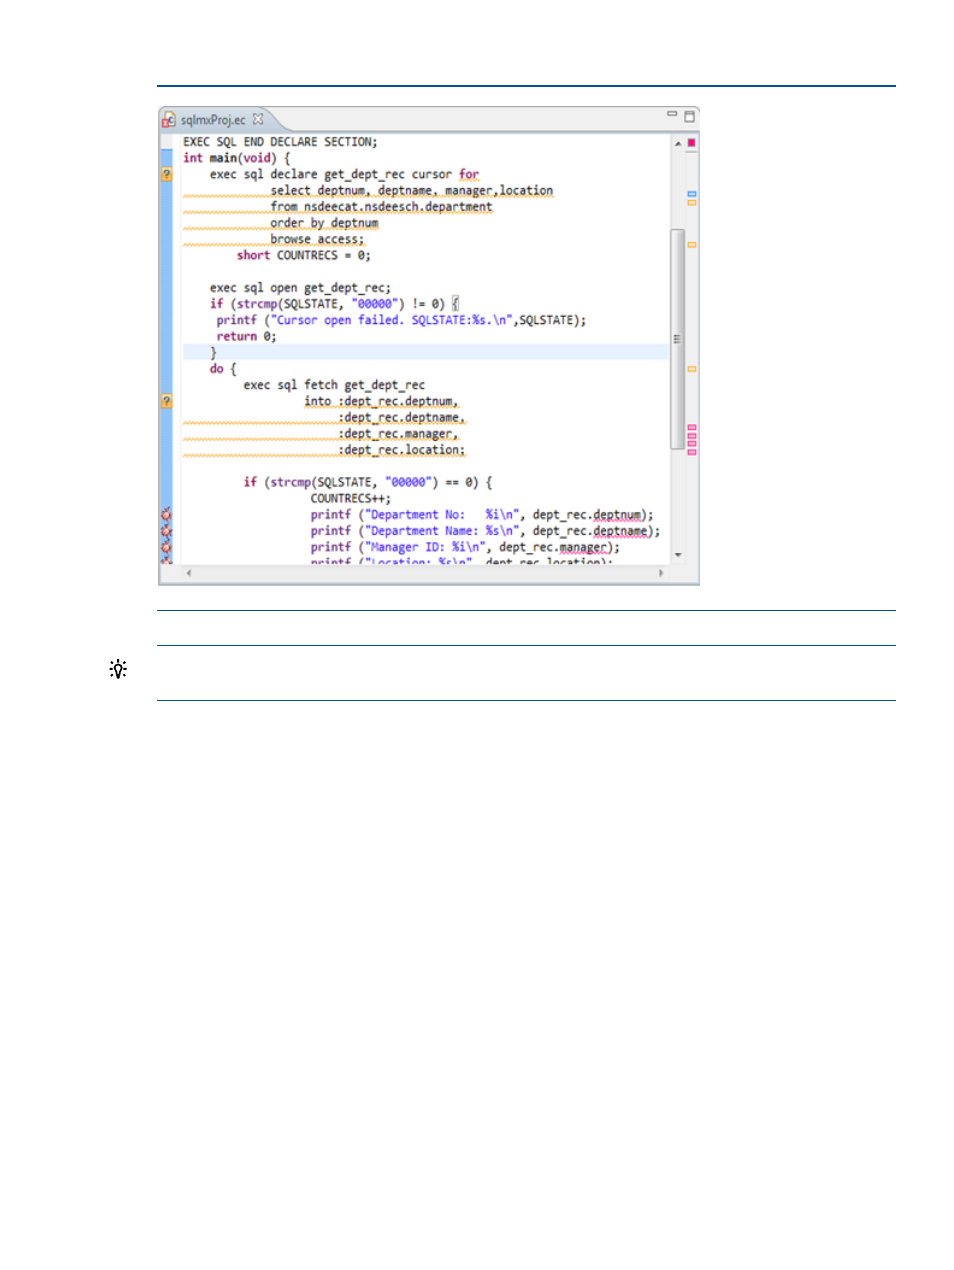The image size is (954, 1270).
Task: Click 'if (strcmp(SQLSTATE, "00000") != 0)' line
Action: (x=334, y=304)
